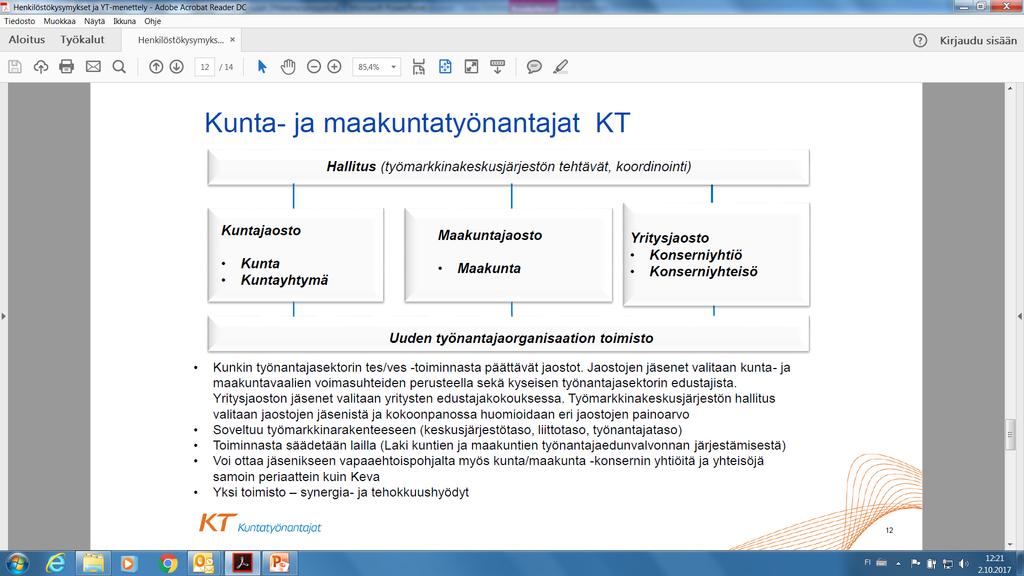Click Kirjaudu sisään to sign in
1024x576 pixels.
coord(978,40)
